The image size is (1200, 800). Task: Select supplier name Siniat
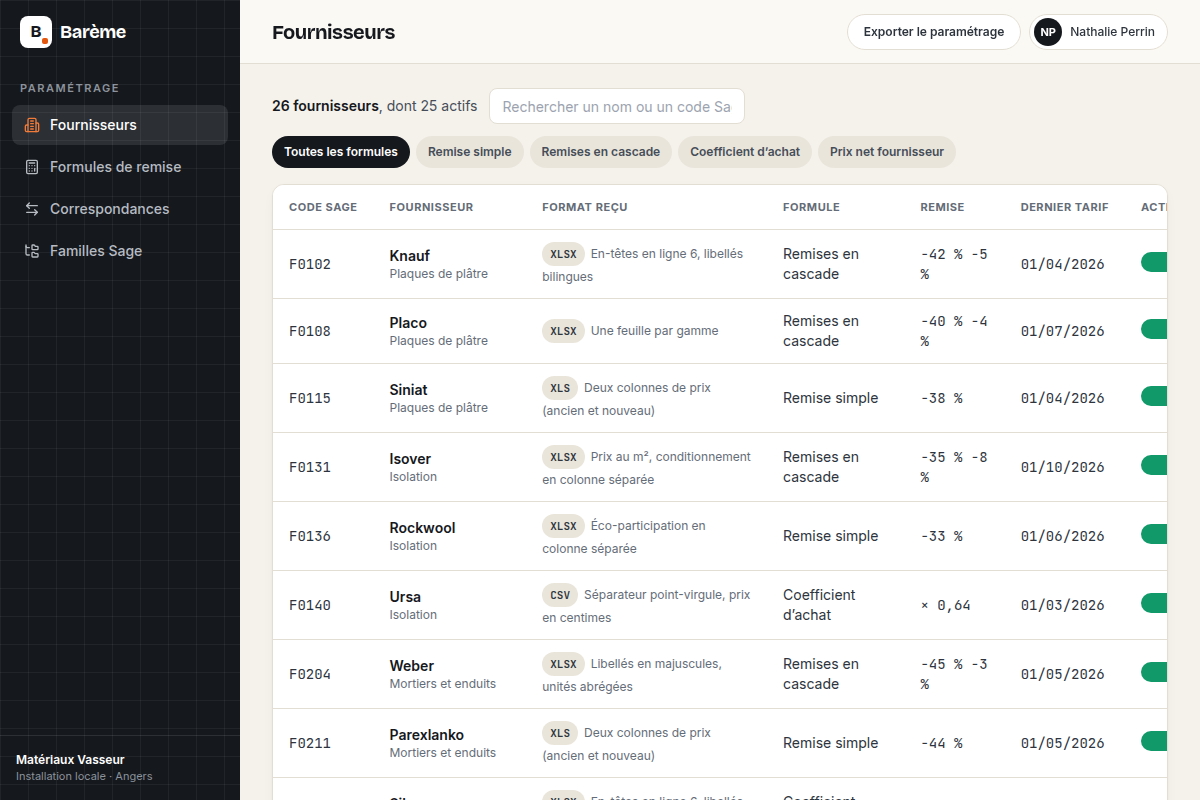[x=408, y=390]
